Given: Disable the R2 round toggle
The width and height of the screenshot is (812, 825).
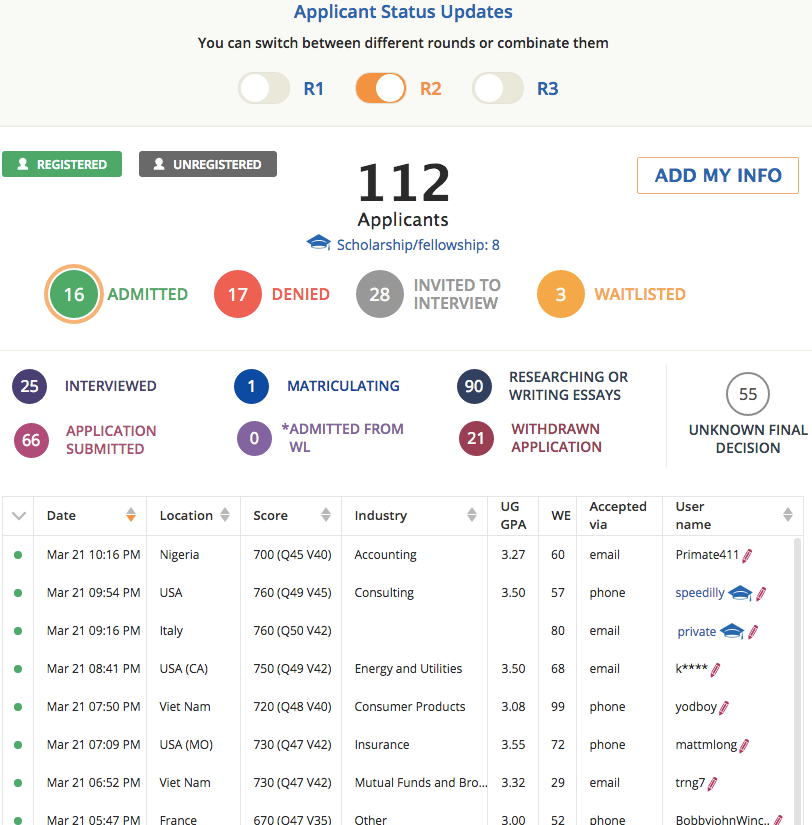Looking at the screenshot, I should coord(381,88).
